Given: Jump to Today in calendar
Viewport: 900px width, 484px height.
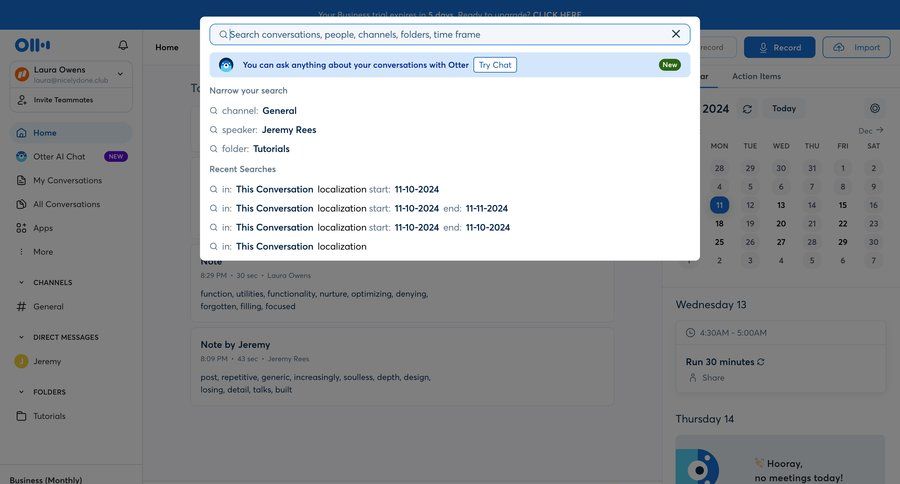Looking at the screenshot, I should (x=783, y=109).
